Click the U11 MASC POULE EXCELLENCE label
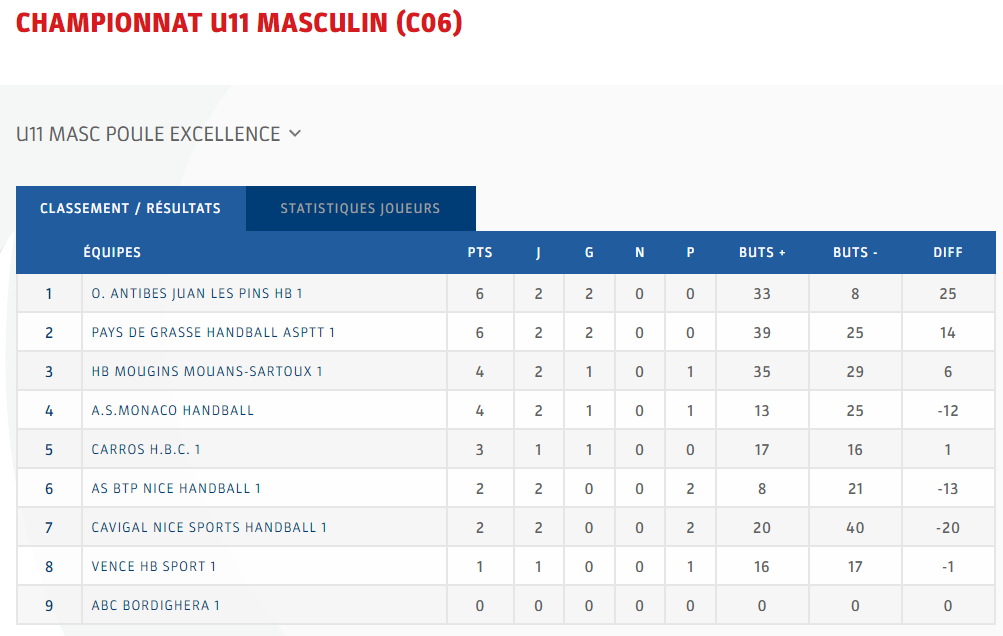Image resolution: width=1003 pixels, height=636 pixels. tap(148, 134)
